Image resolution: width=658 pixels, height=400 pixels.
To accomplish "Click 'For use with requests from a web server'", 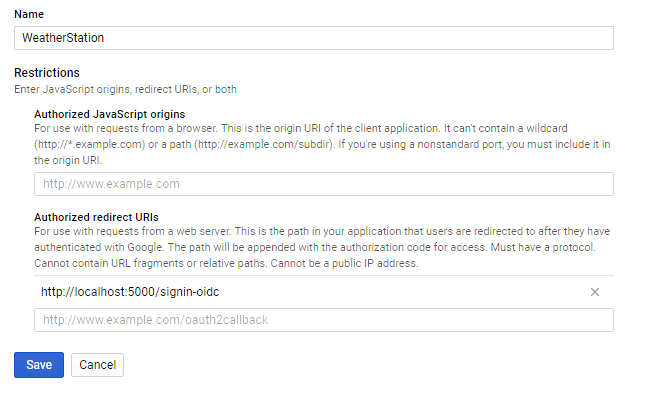I will [133, 231].
